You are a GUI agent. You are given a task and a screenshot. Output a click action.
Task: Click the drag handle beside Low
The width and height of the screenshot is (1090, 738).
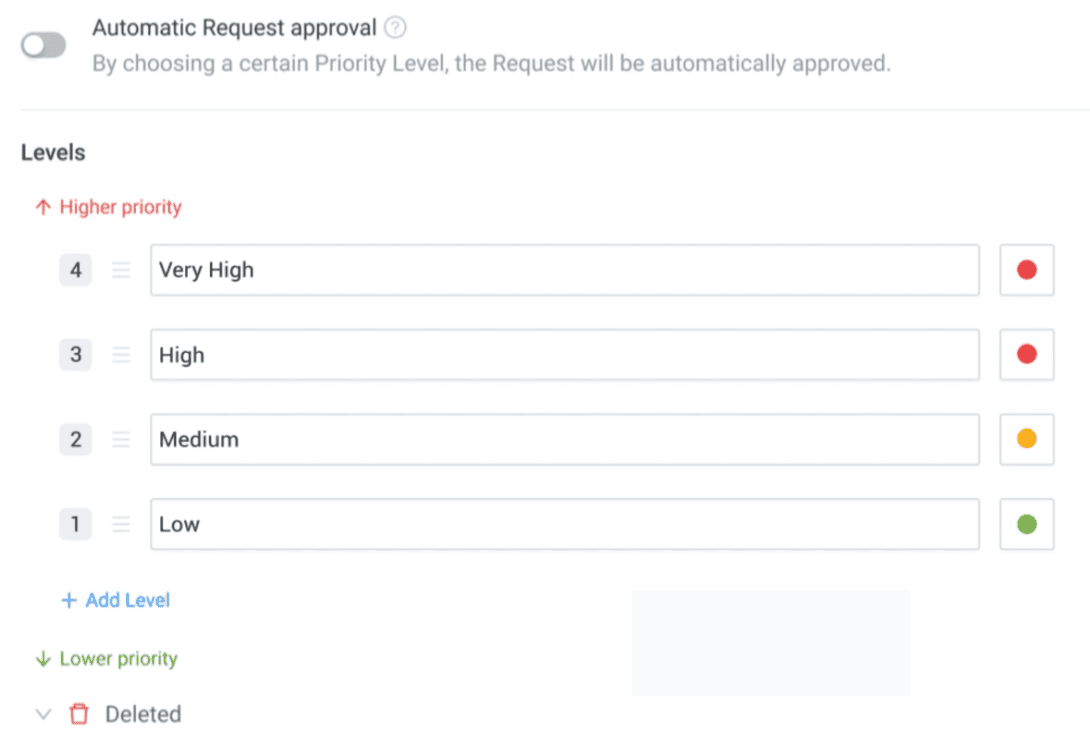pos(121,523)
